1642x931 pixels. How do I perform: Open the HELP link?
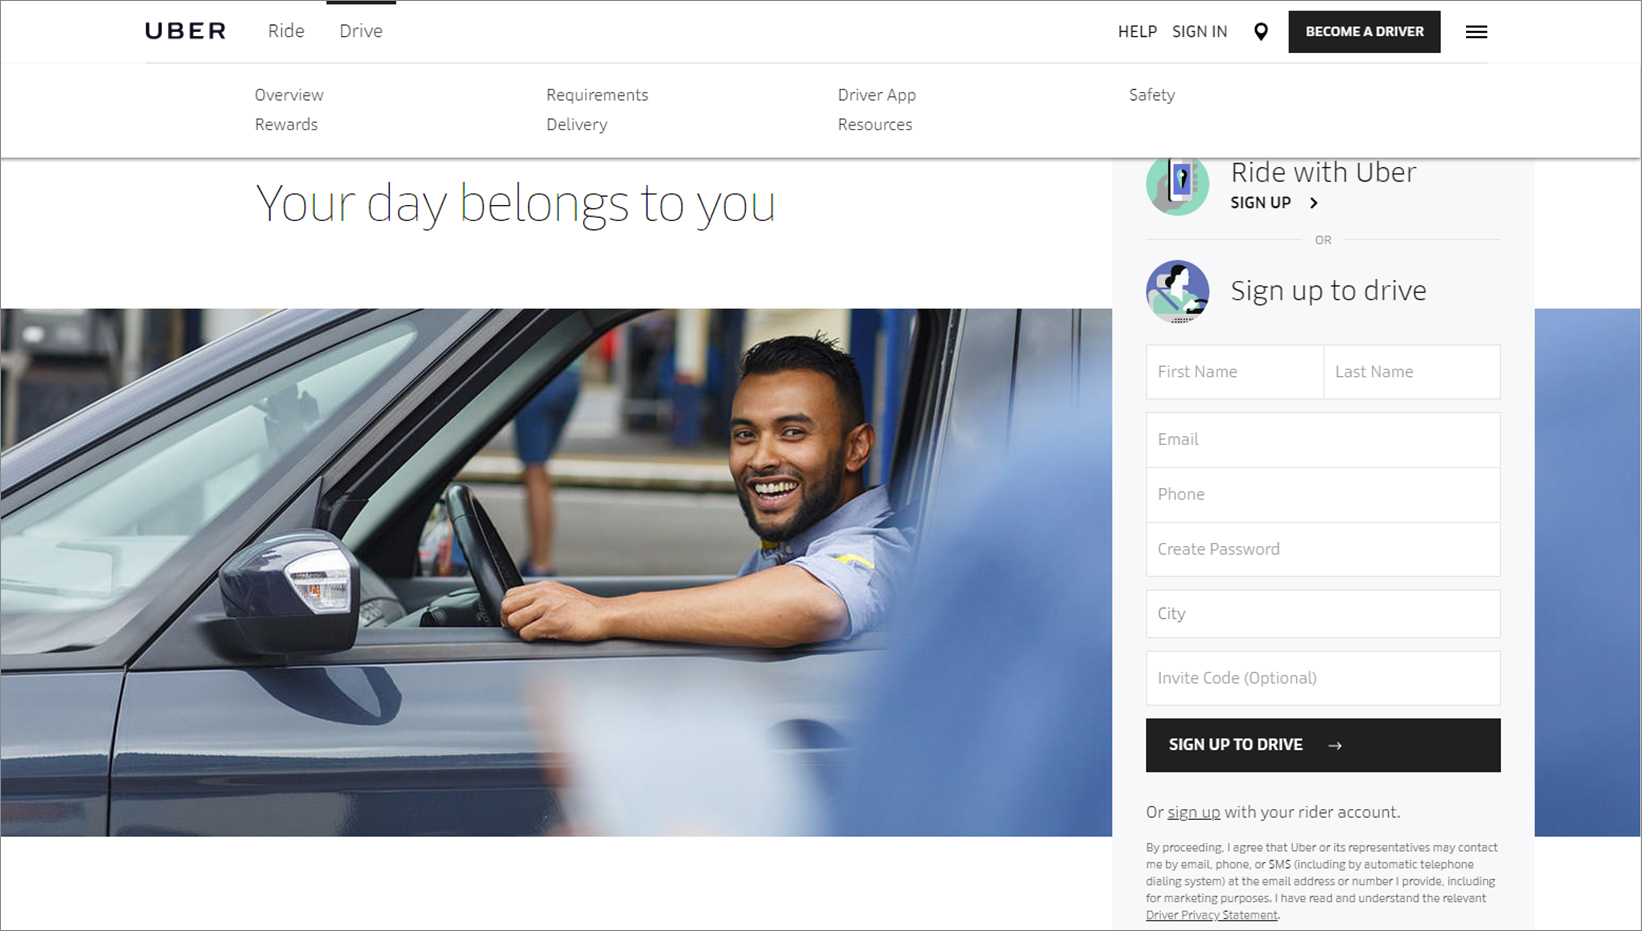(1137, 32)
